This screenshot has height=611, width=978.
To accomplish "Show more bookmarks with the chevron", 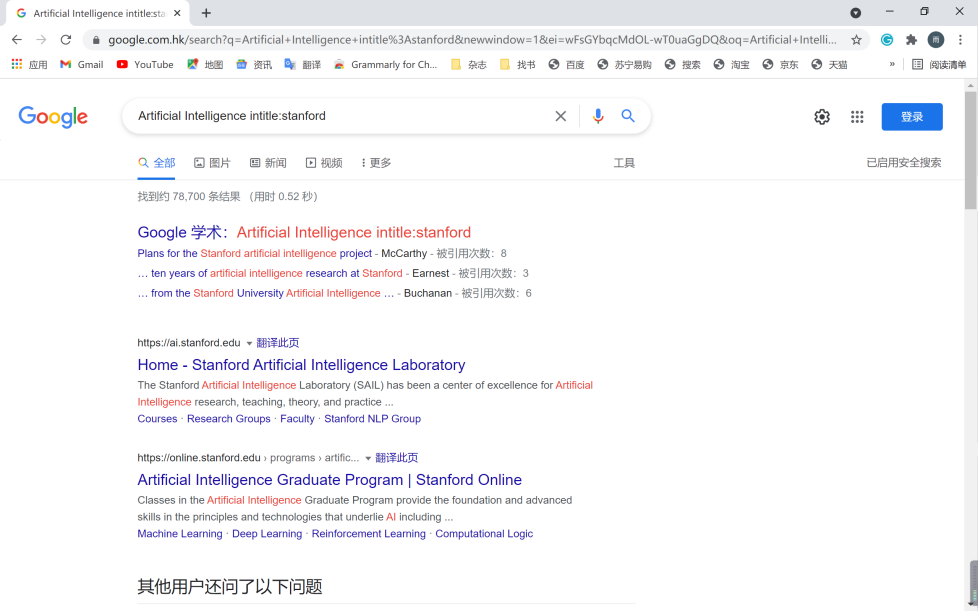I will 892,64.
